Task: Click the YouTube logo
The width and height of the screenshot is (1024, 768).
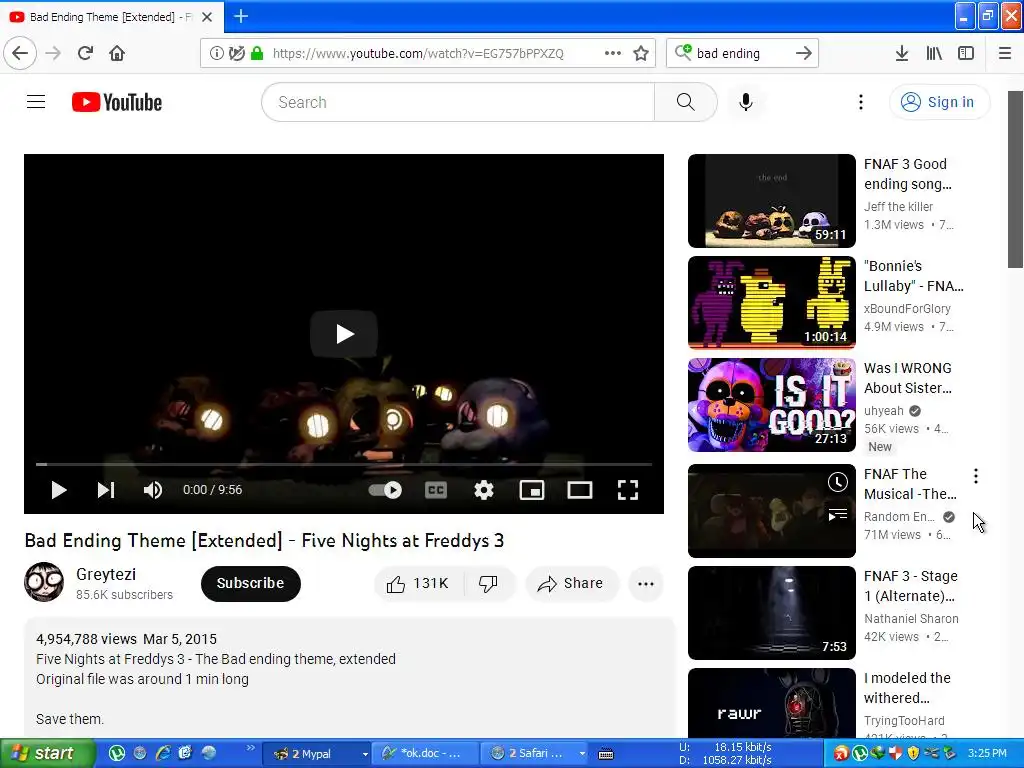Action: [x=117, y=102]
